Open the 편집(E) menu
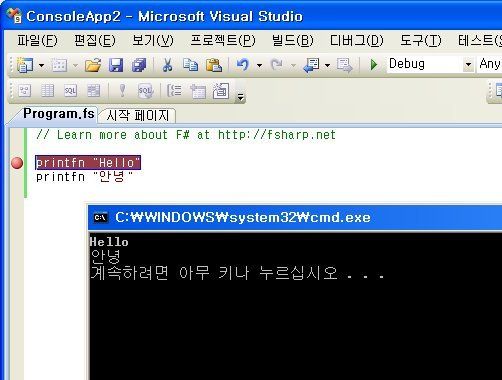This screenshot has width=502, height=380. [x=95, y=41]
